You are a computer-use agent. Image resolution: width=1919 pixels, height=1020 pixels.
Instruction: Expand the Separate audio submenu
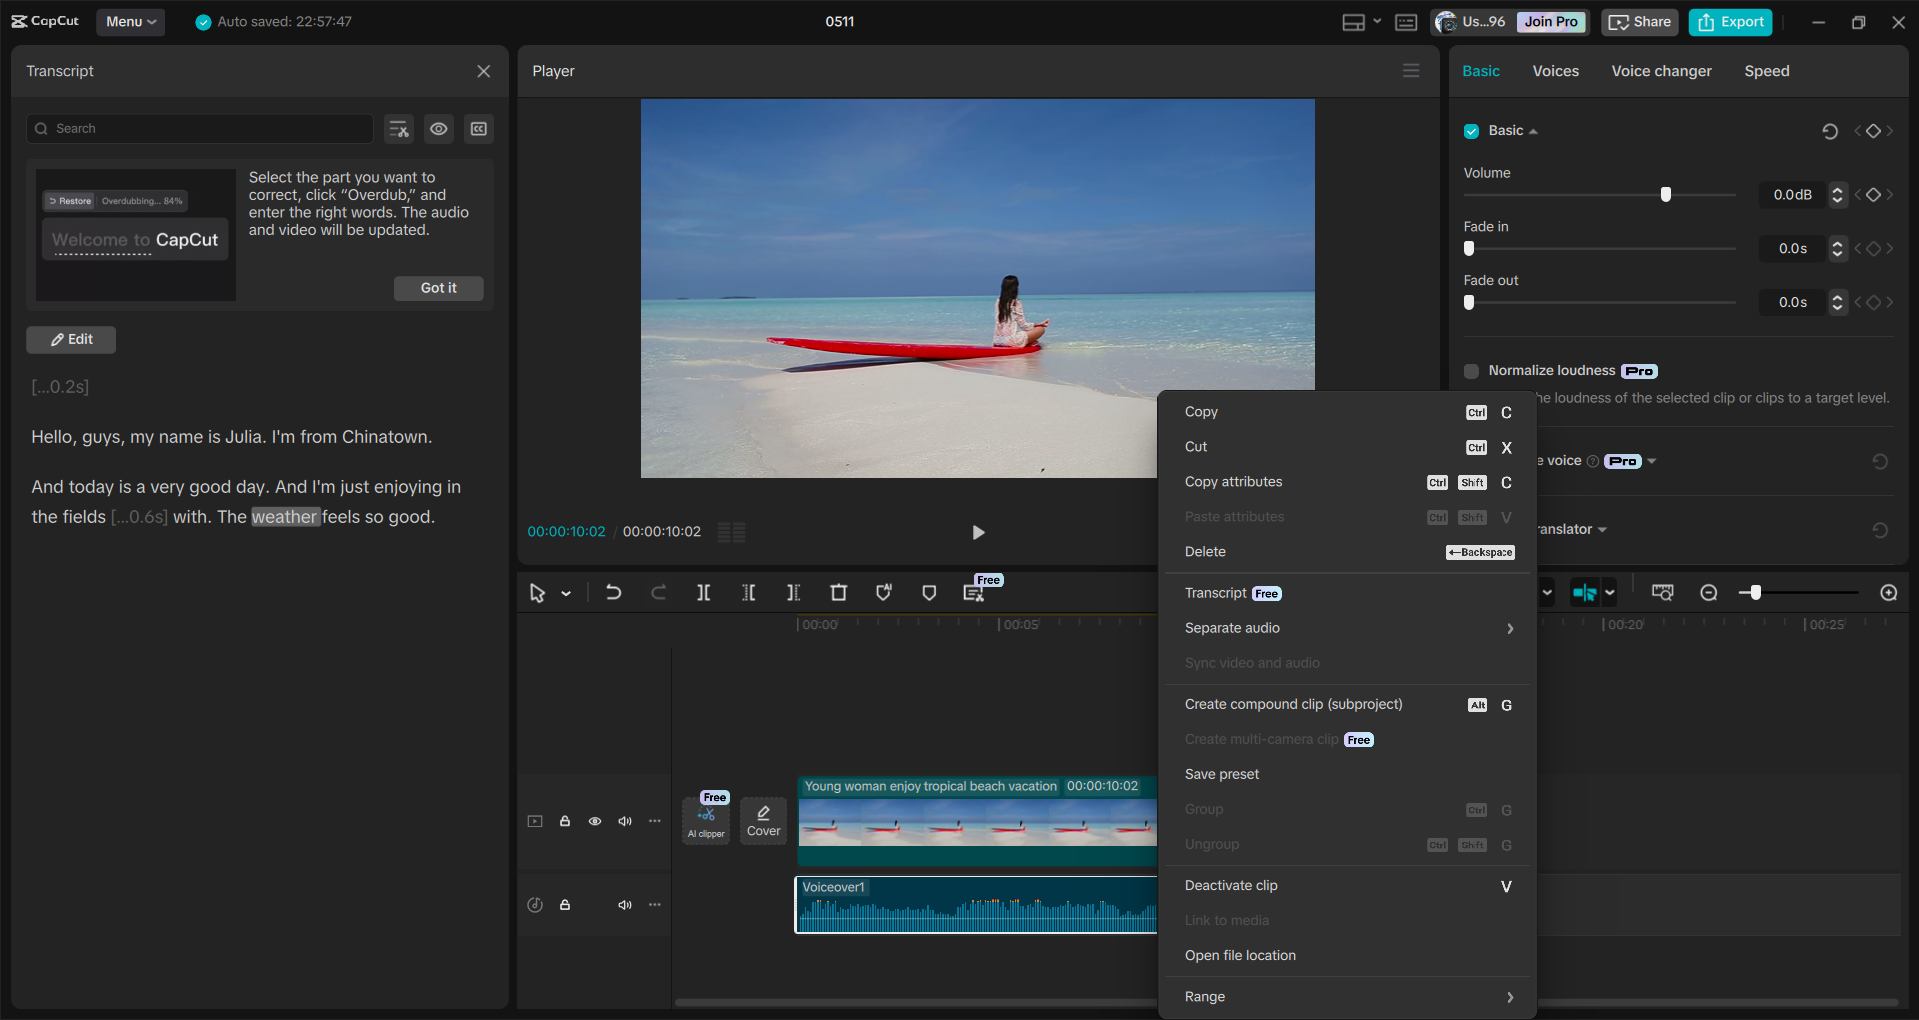1347,628
